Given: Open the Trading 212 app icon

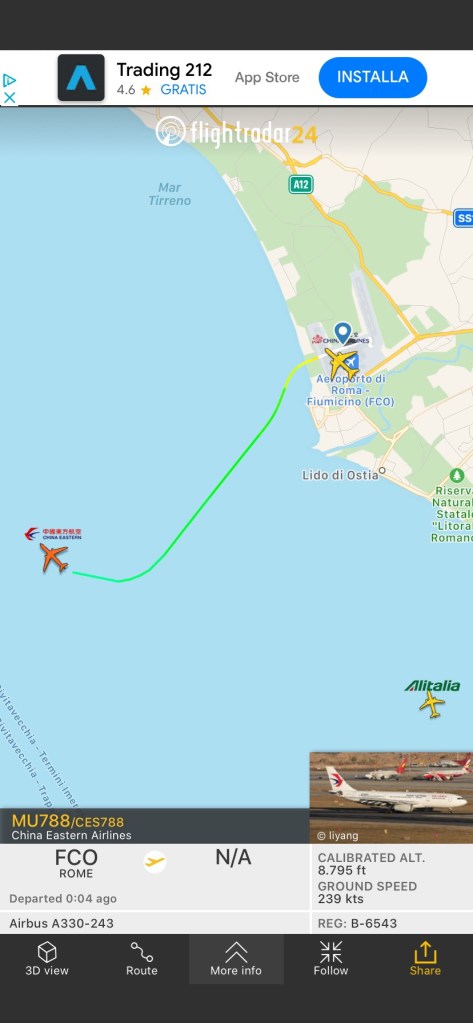Looking at the screenshot, I should coord(81,78).
